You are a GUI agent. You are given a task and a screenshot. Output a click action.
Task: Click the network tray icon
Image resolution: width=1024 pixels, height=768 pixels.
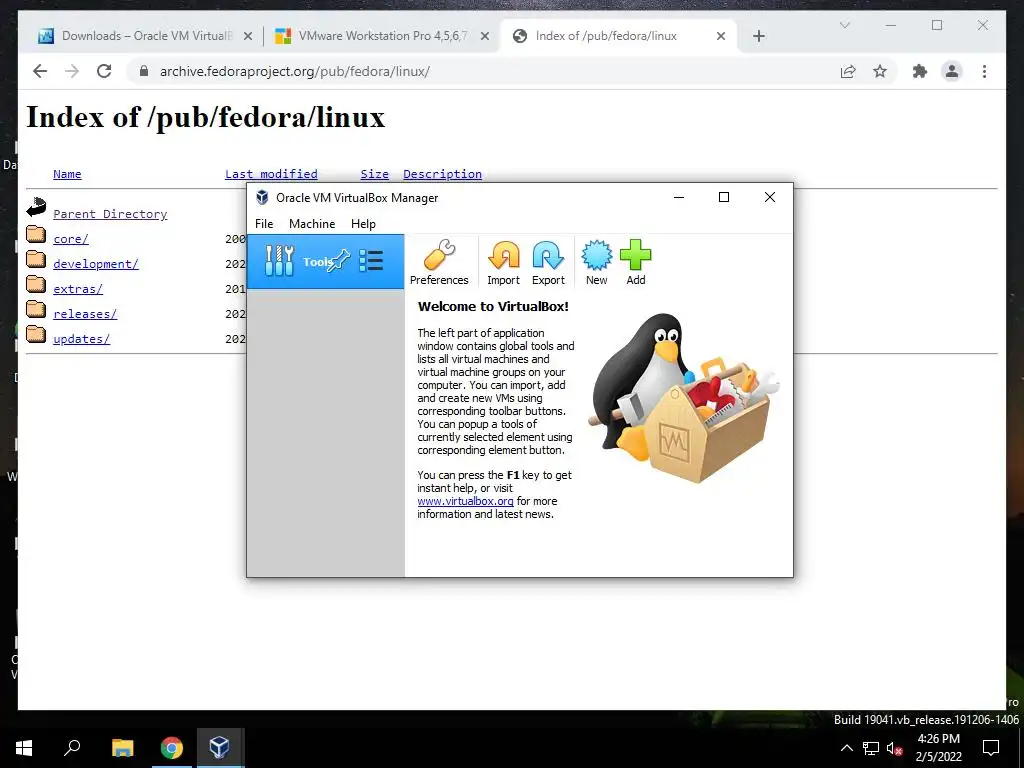coord(871,748)
